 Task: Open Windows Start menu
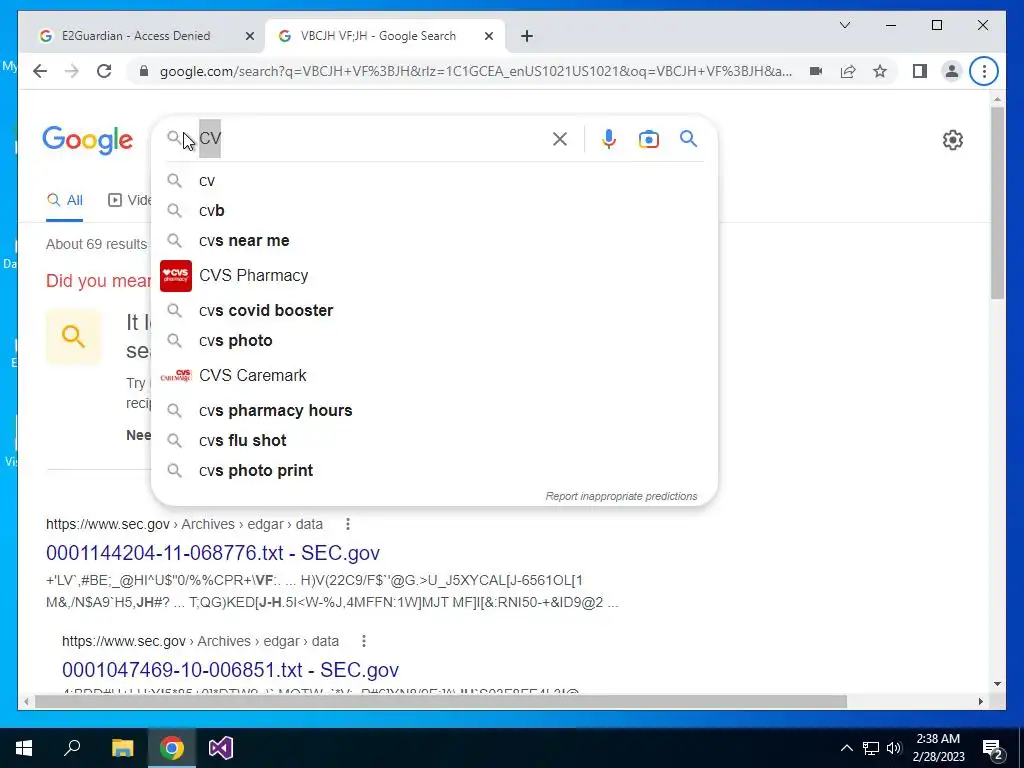point(24,748)
